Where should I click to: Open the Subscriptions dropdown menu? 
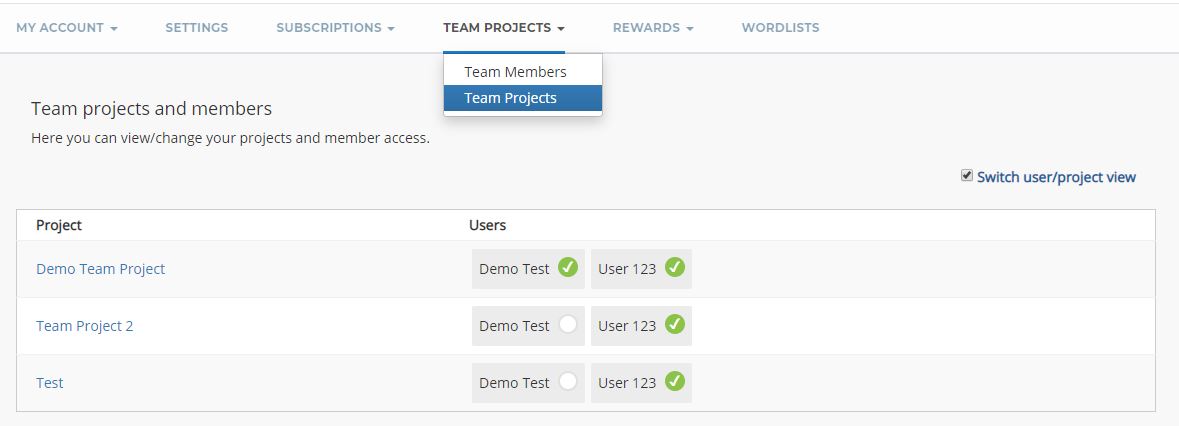335,28
